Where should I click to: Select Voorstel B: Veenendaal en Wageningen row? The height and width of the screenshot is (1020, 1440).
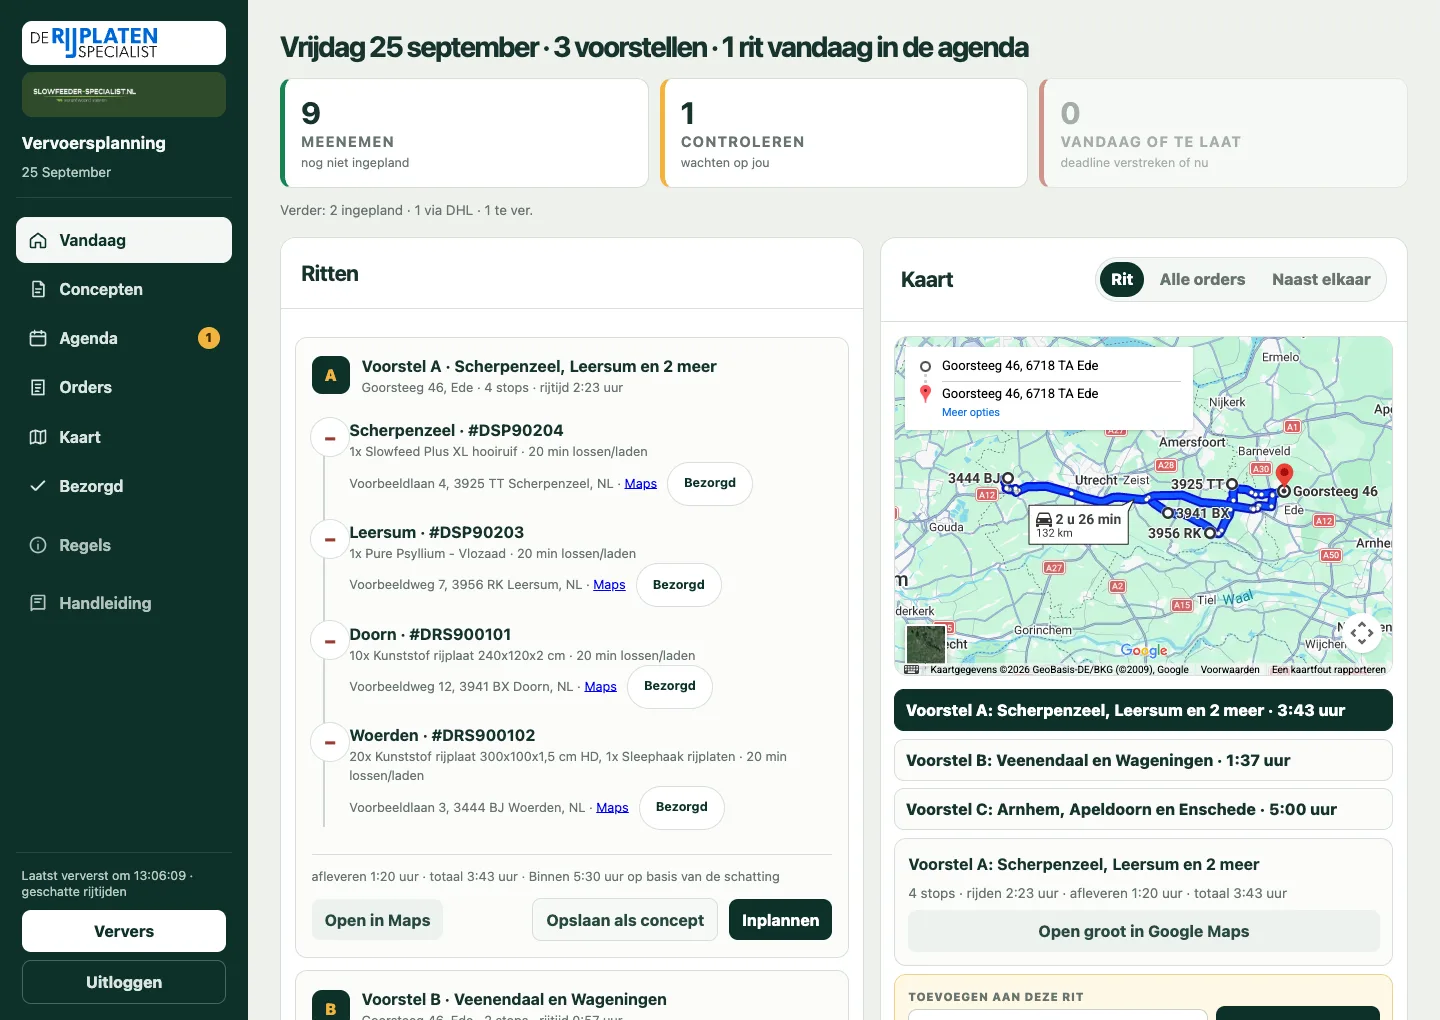pos(1143,760)
